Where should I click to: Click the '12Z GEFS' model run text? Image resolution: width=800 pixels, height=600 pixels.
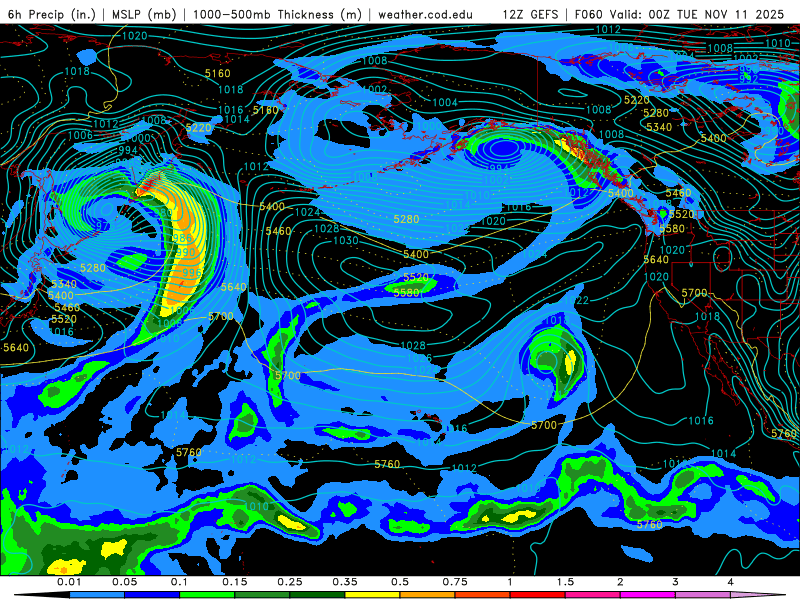coord(530,14)
